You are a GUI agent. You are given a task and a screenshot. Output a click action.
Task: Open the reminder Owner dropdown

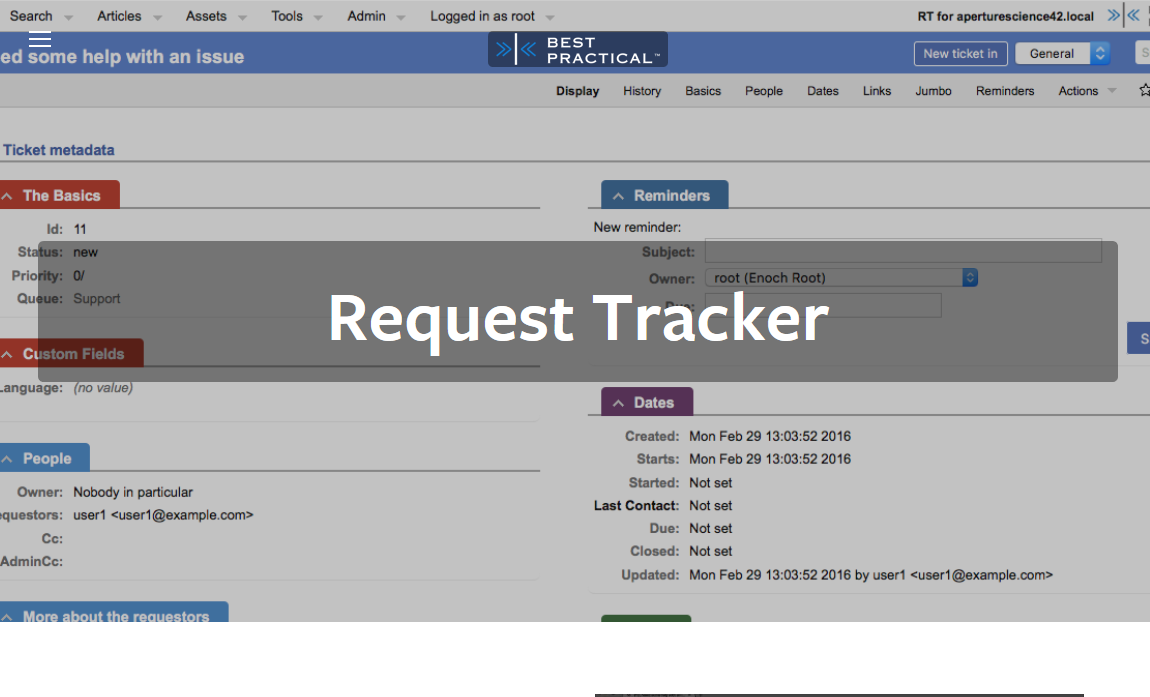coord(841,277)
